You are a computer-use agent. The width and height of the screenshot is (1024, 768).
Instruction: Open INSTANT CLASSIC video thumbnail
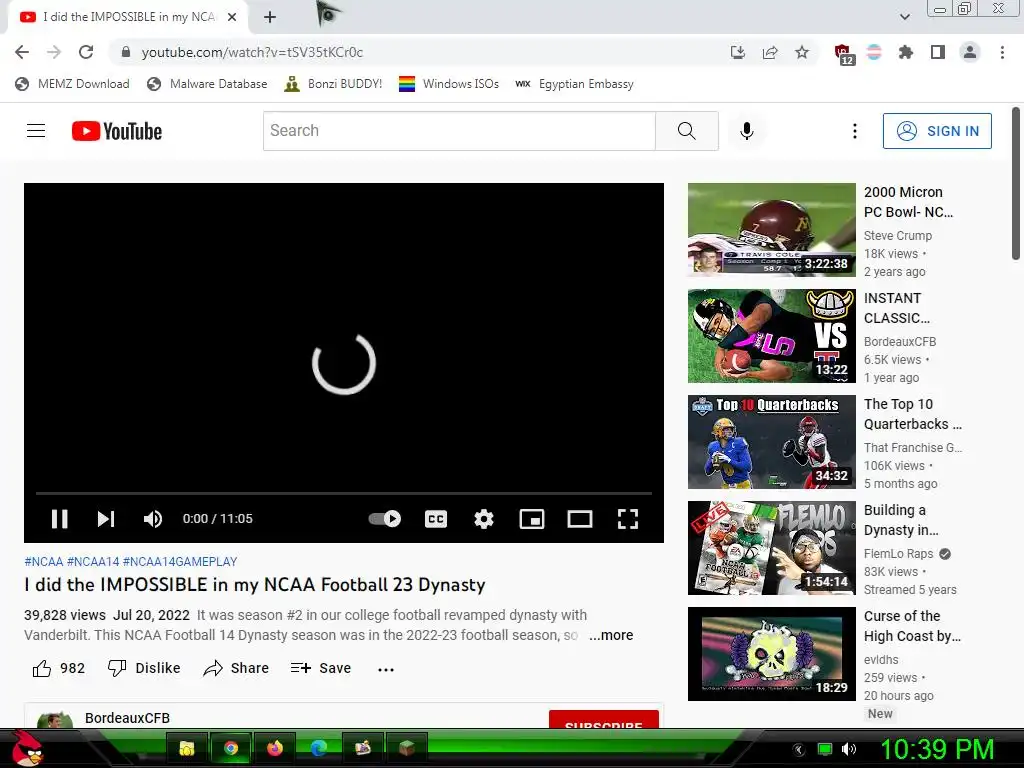pos(771,336)
